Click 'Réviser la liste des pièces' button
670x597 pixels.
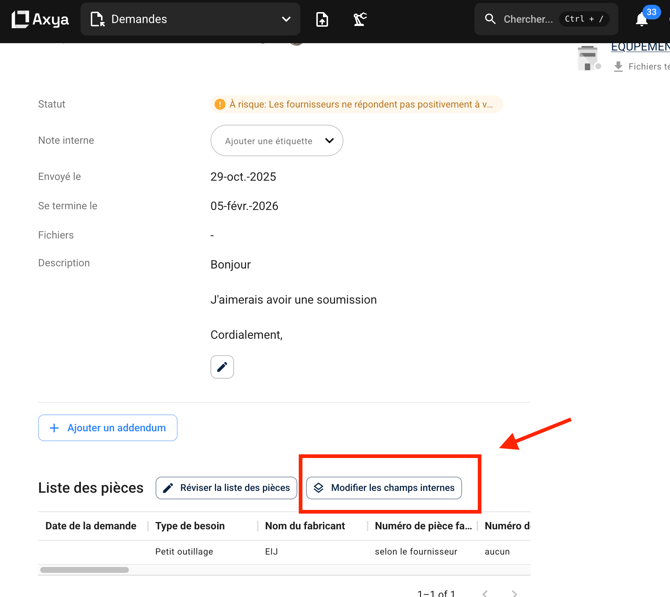(226, 488)
